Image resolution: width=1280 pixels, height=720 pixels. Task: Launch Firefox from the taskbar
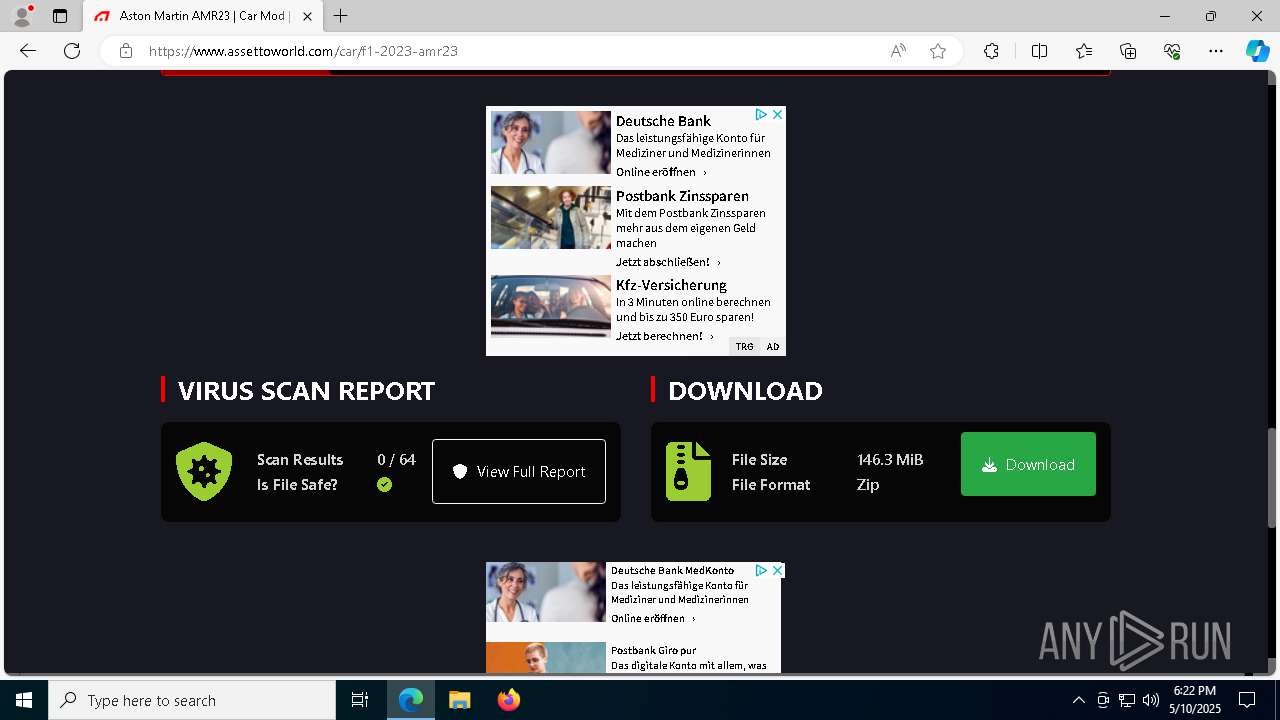pos(508,700)
